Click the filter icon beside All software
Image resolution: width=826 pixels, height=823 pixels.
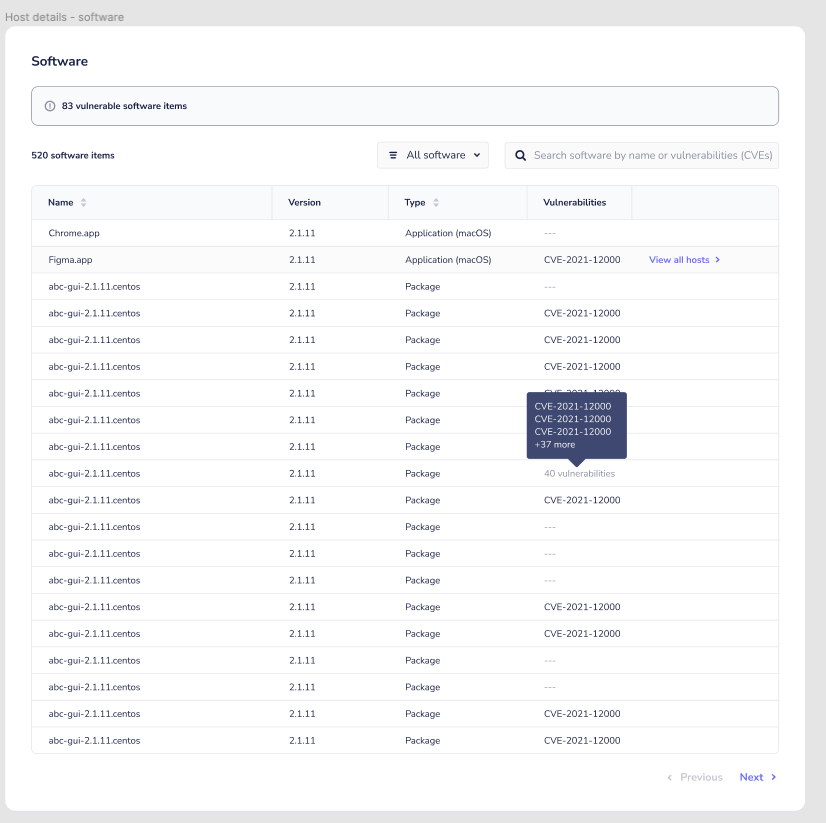[x=393, y=155]
